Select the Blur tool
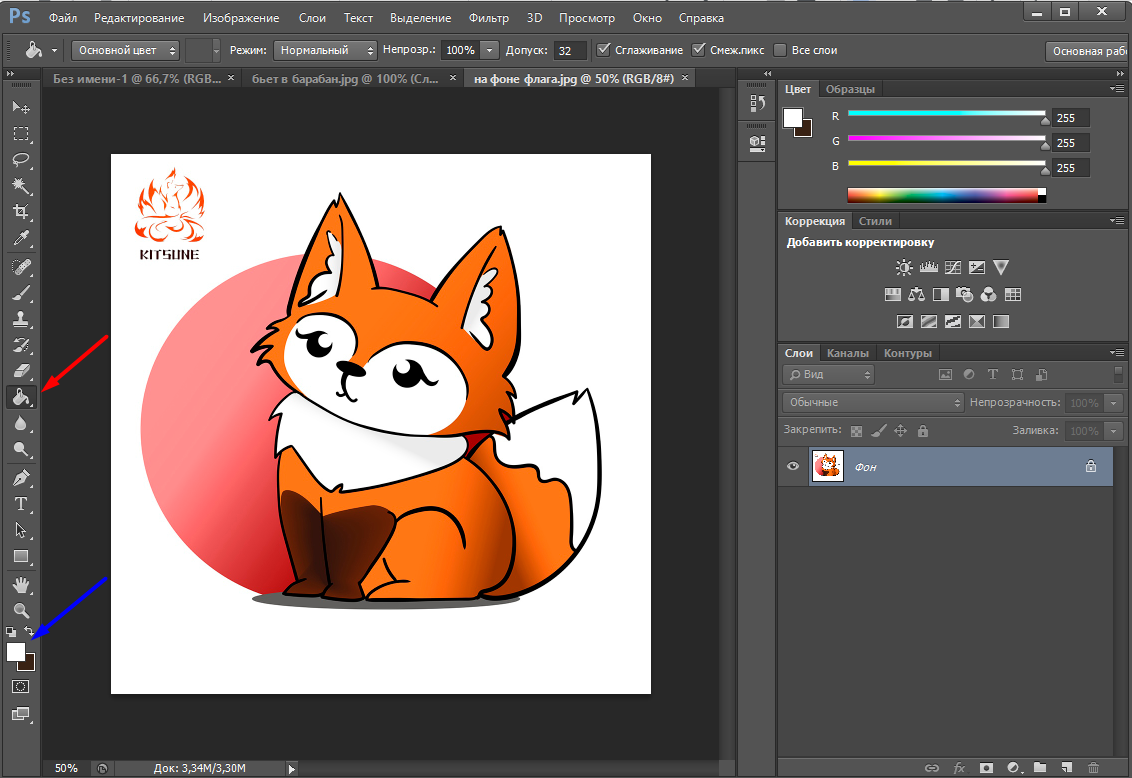 pos(21,424)
